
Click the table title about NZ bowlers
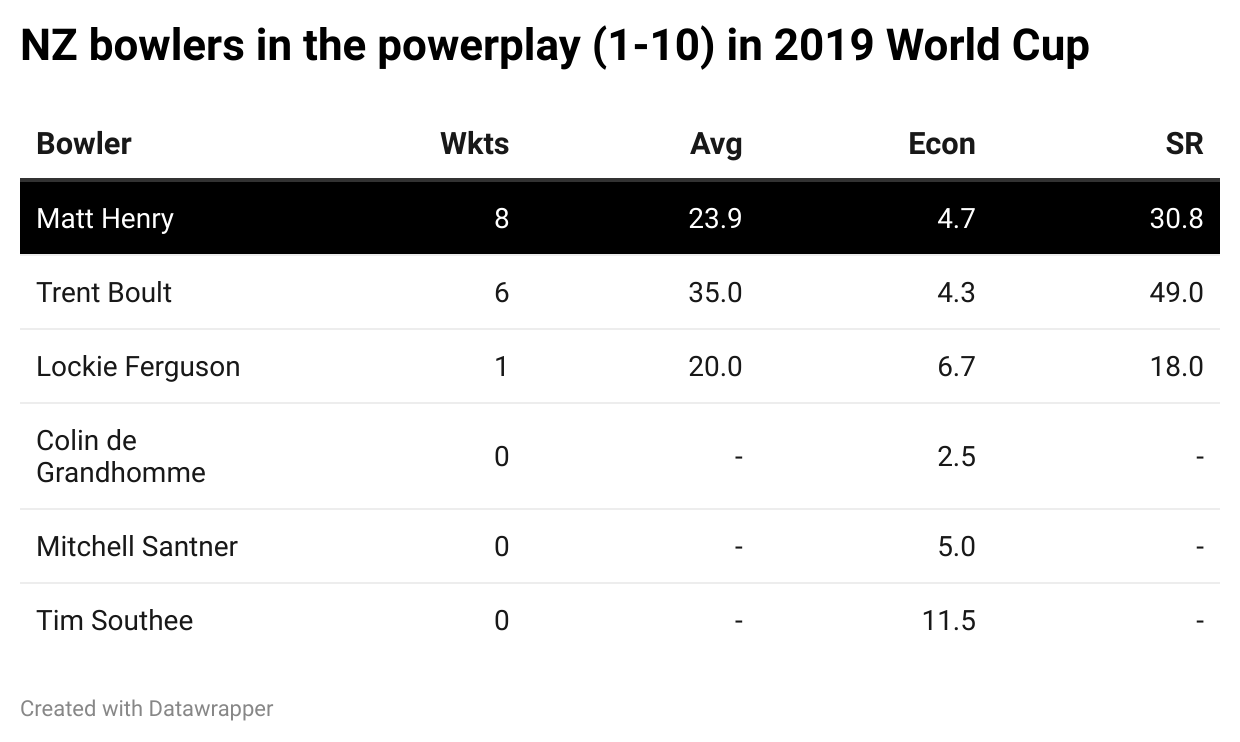coord(555,46)
